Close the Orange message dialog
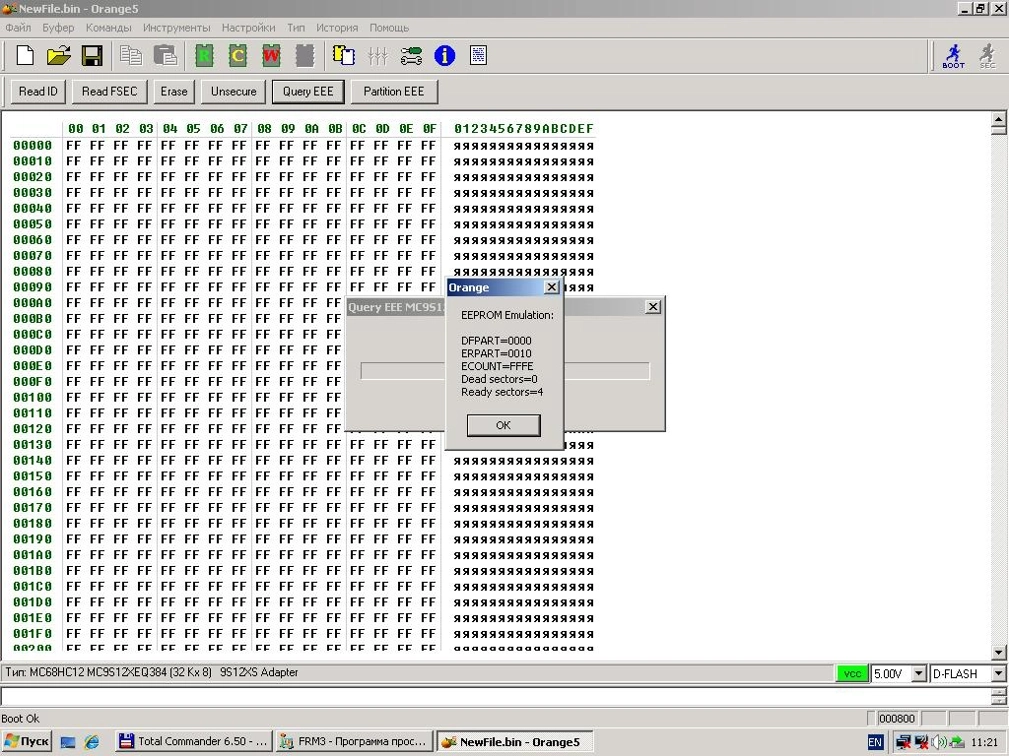The width and height of the screenshot is (1009, 756). (x=551, y=287)
